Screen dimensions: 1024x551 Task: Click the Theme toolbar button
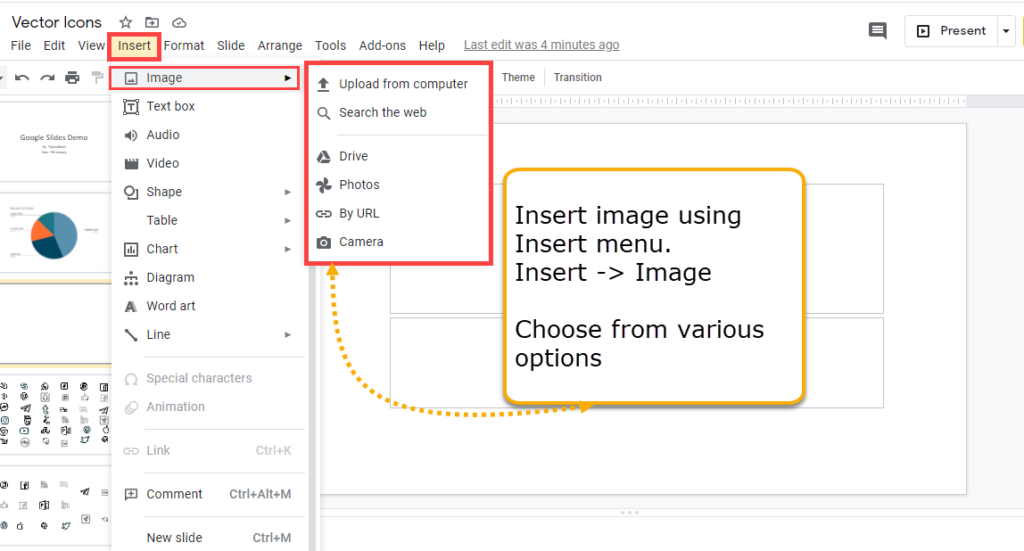tap(519, 78)
